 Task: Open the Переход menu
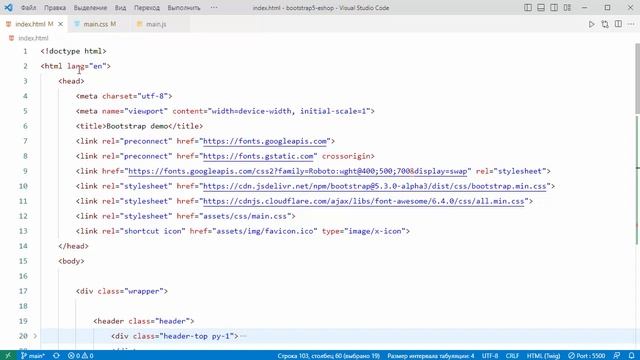tap(147, 8)
